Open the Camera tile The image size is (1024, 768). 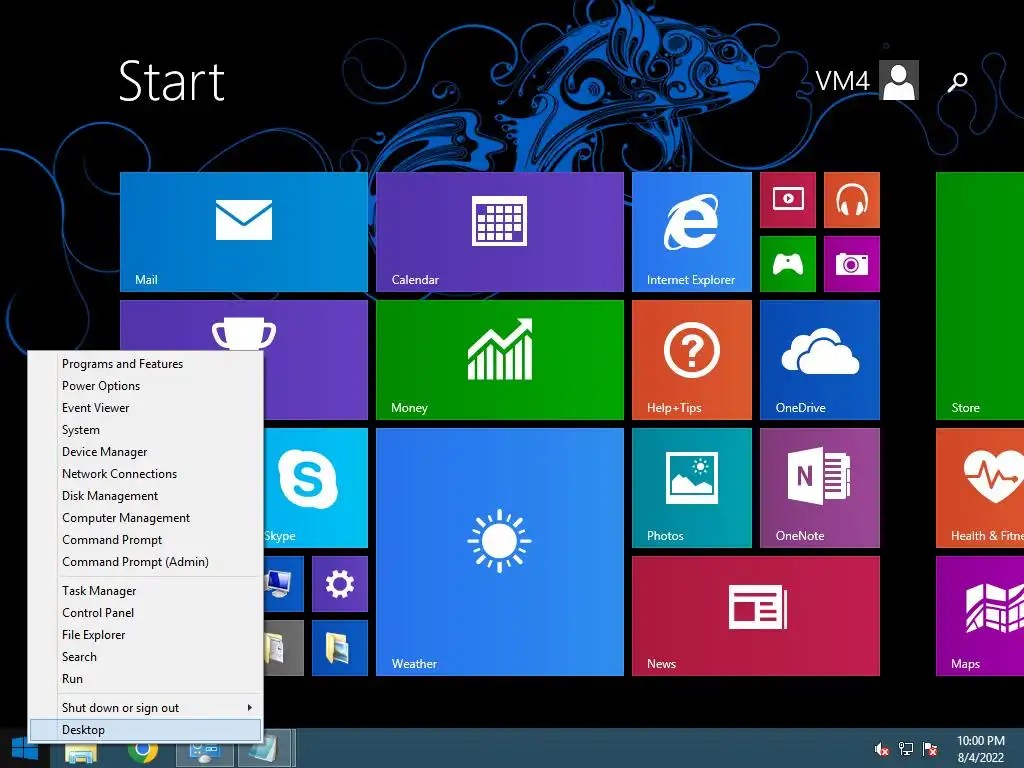click(852, 264)
